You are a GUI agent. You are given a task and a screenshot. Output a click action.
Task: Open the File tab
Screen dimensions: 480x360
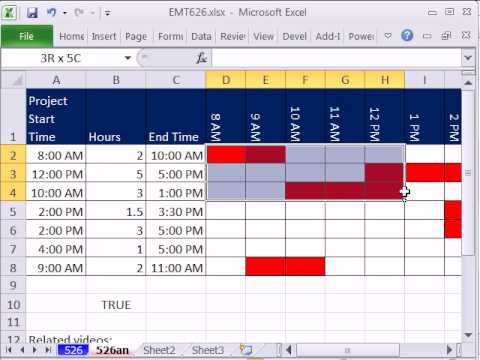point(27,36)
